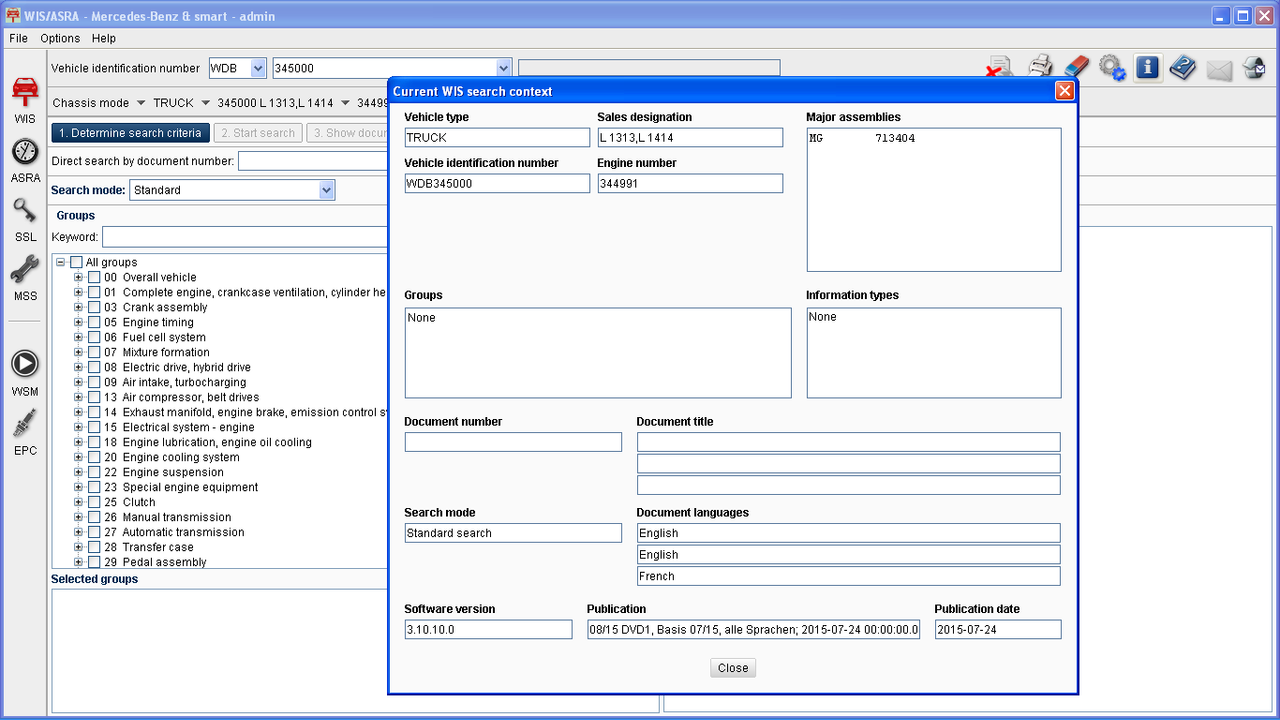Check the 26 Manual transmission checkbox

[94, 518]
